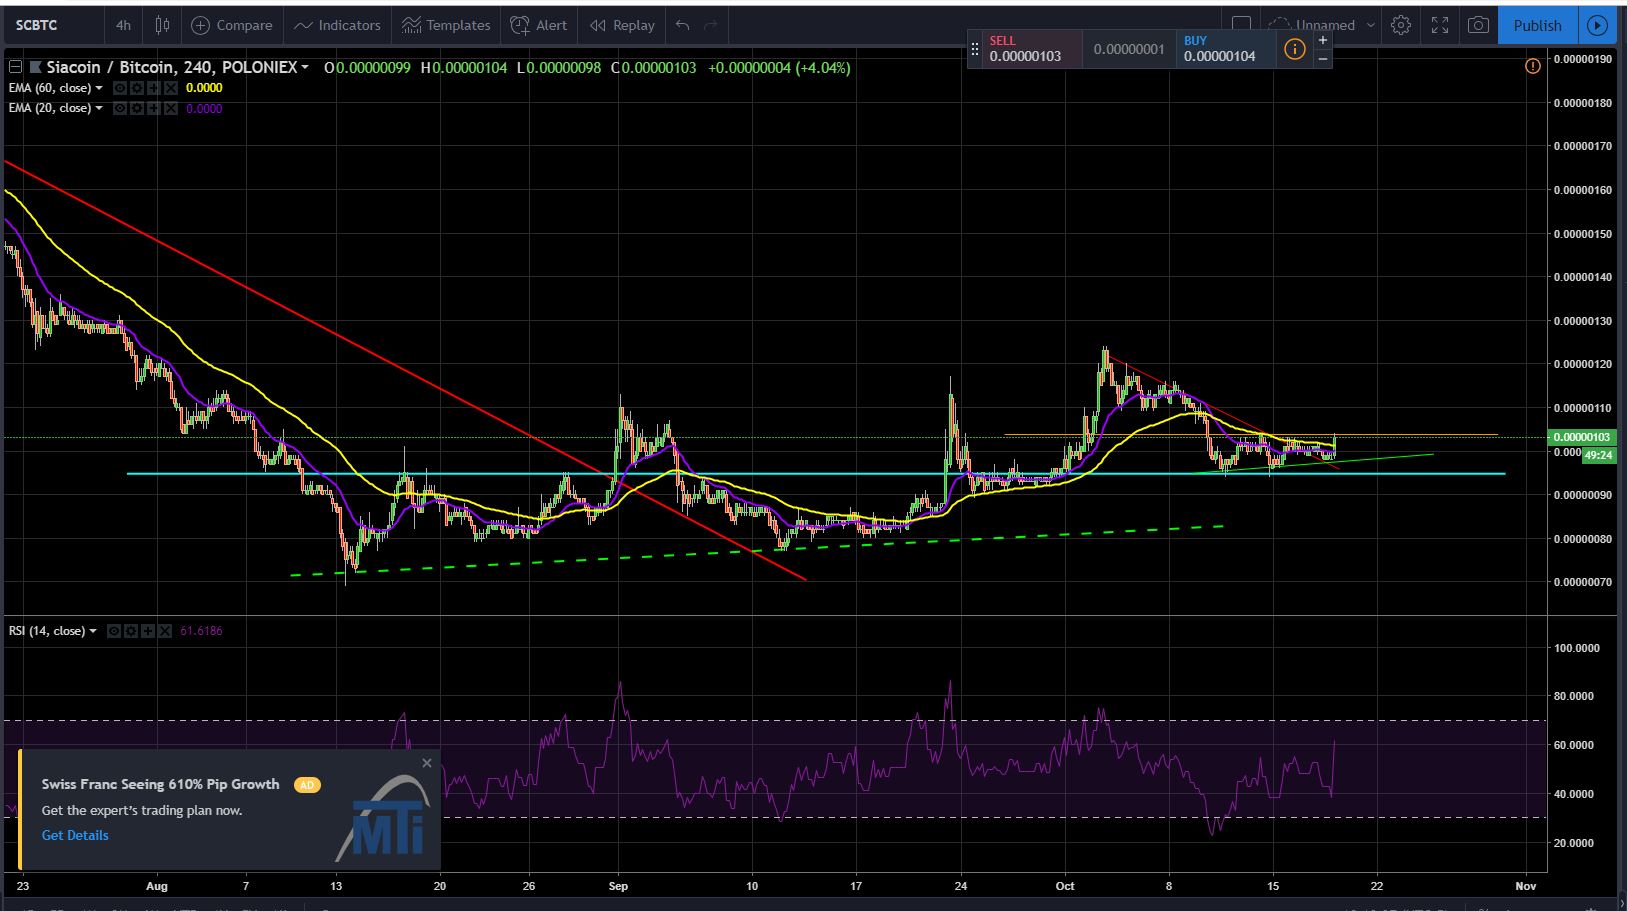Click the ad headline about Swiss Franc
This screenshot has width=1627, height=911.
point(161,785)
